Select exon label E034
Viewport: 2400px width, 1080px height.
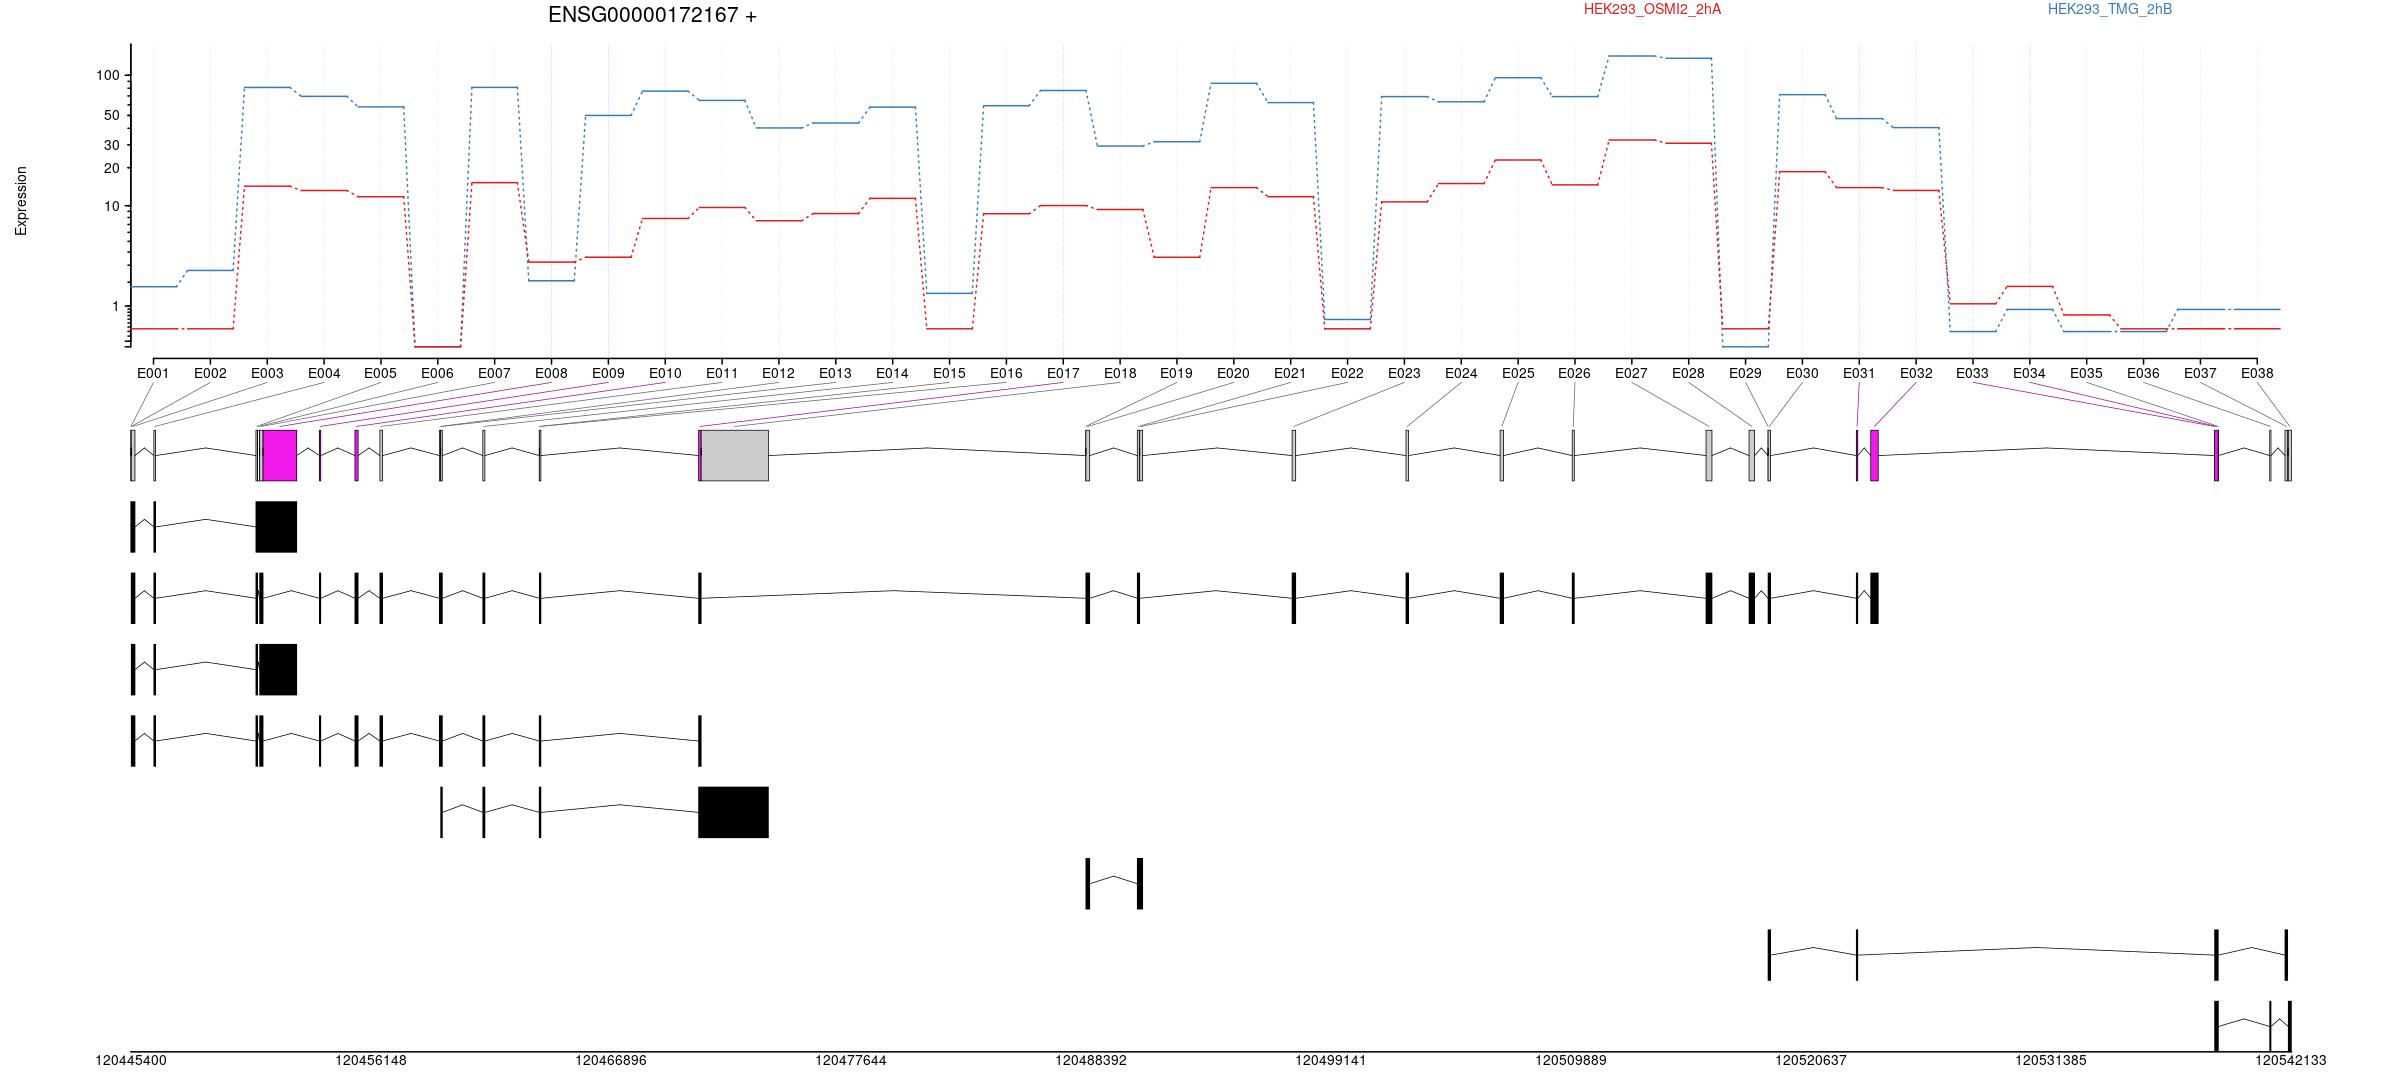point(2029,373)
